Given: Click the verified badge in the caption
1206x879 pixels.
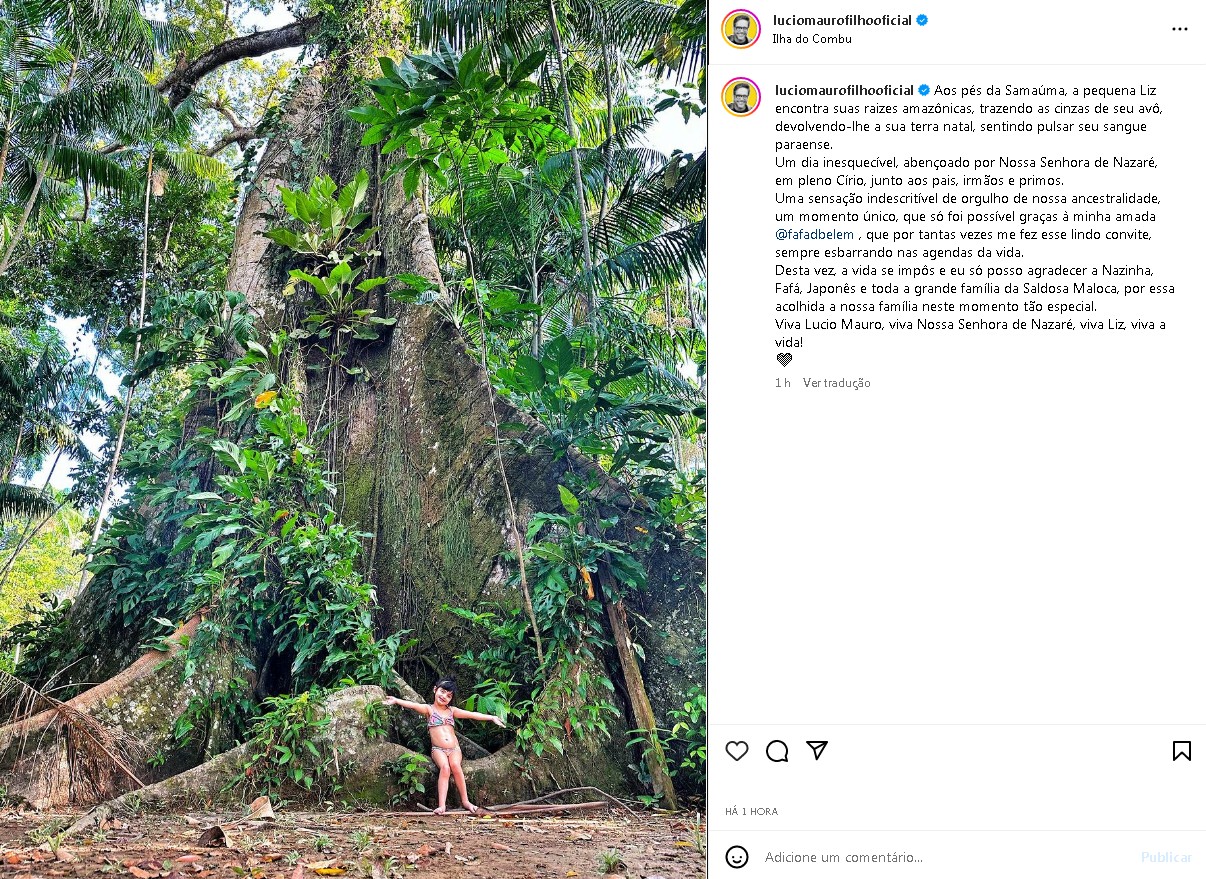Looking at the screenshot, I should 925,90.
